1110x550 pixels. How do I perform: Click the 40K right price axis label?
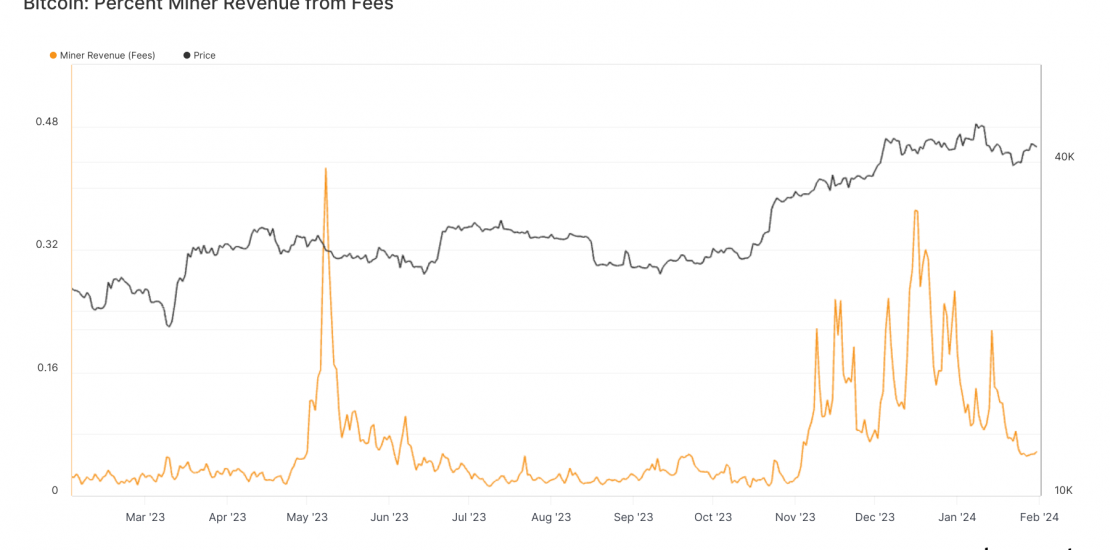1064,157
